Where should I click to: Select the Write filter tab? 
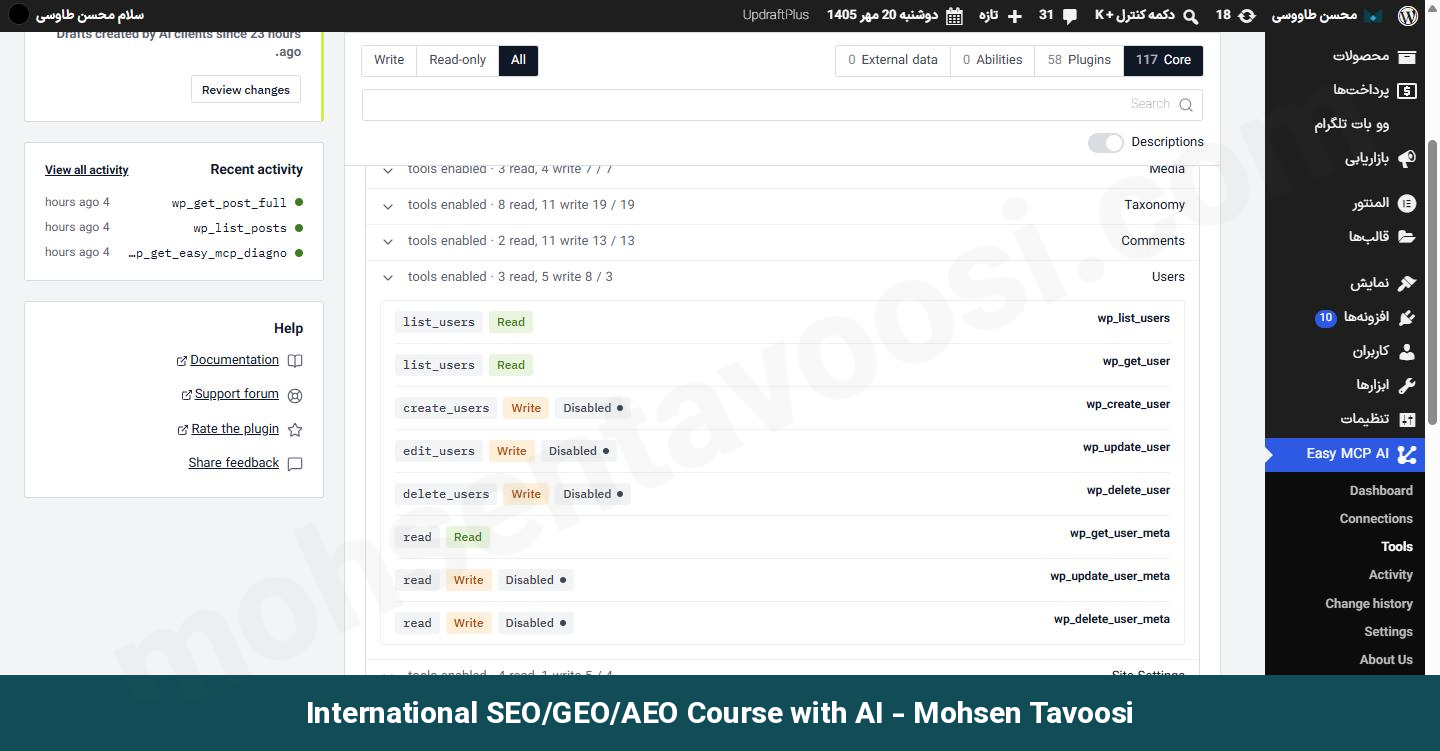click(x=389, y=60)
